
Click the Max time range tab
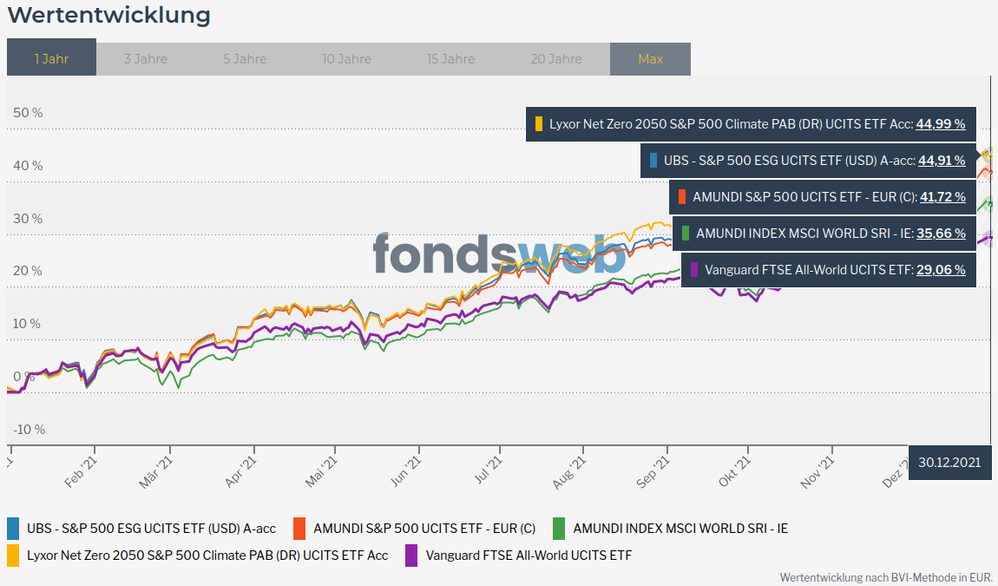coord(650,58)
